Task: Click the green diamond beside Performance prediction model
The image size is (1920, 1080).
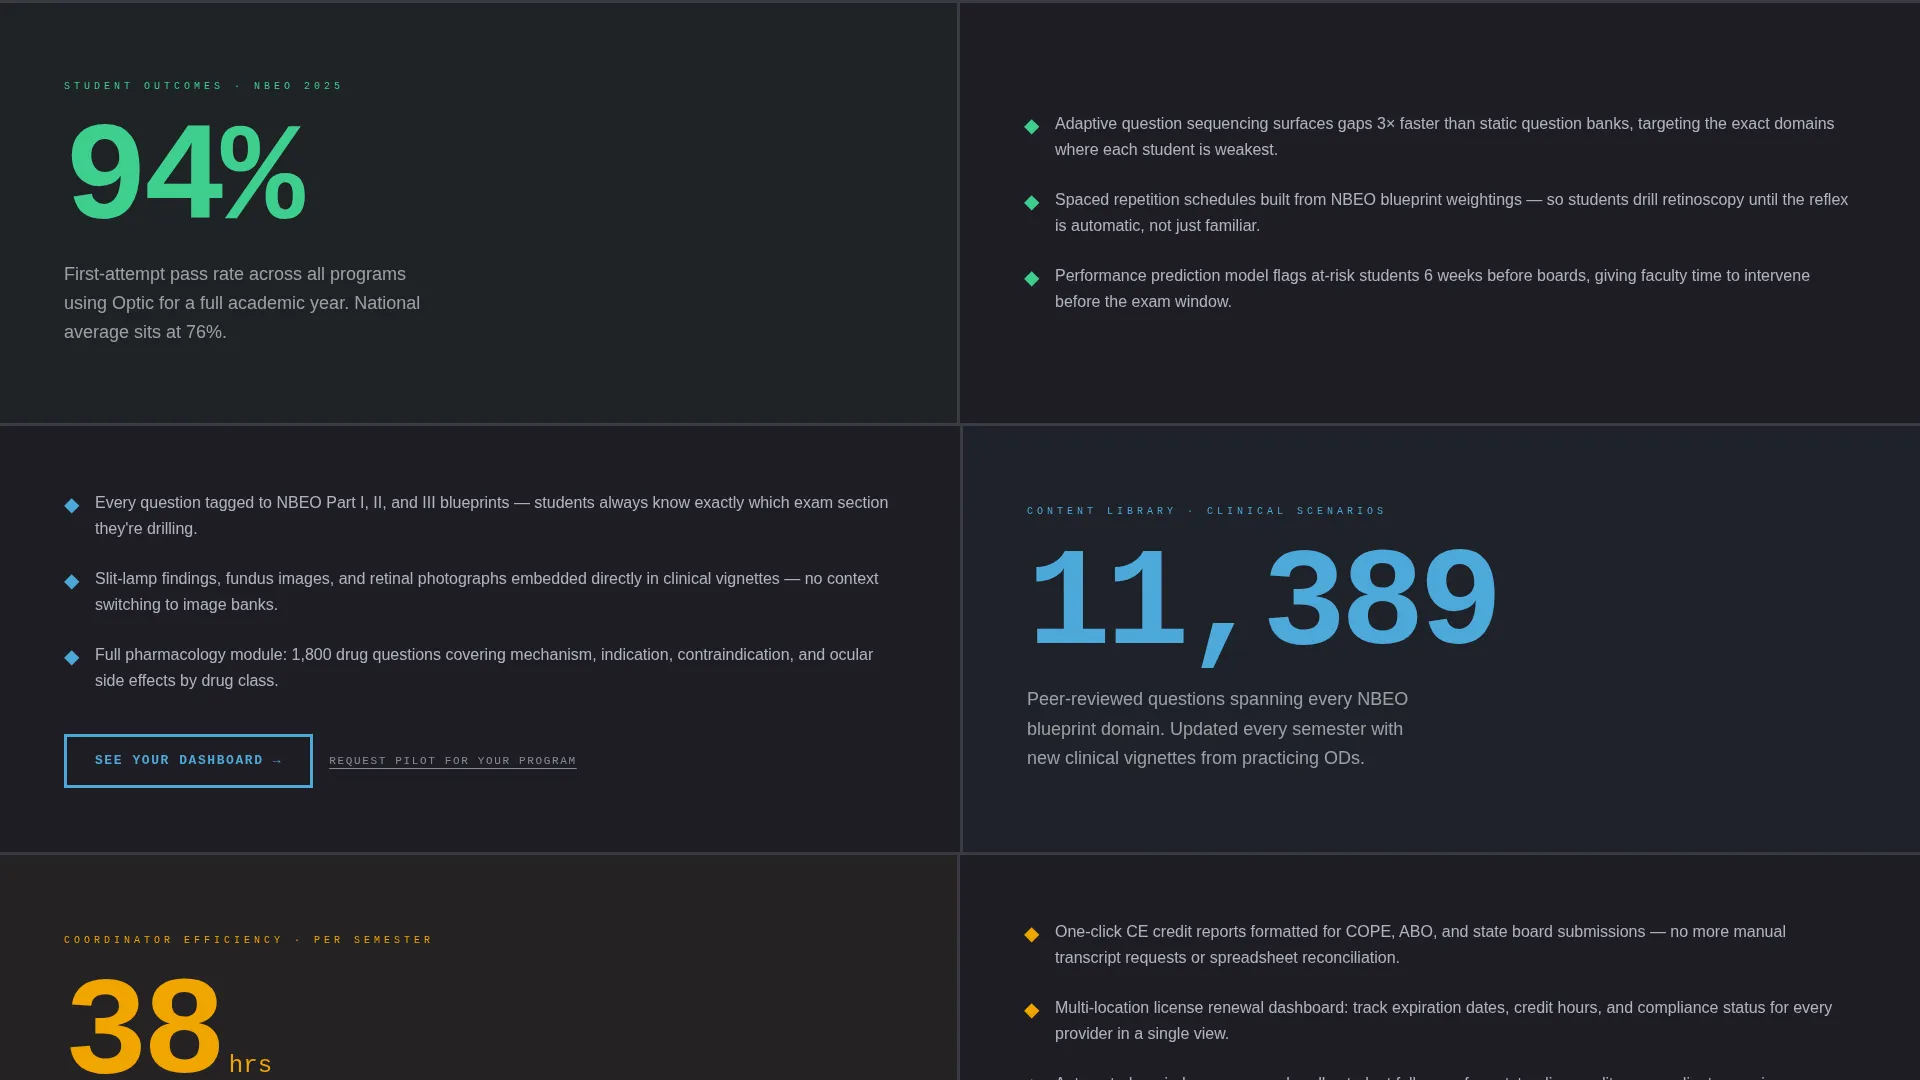Action: pos(1032,278)
